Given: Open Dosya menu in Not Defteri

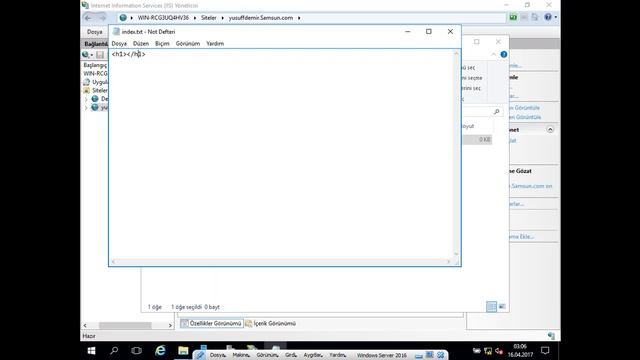Looking at the screenshot, I should [x=119, y=43].
